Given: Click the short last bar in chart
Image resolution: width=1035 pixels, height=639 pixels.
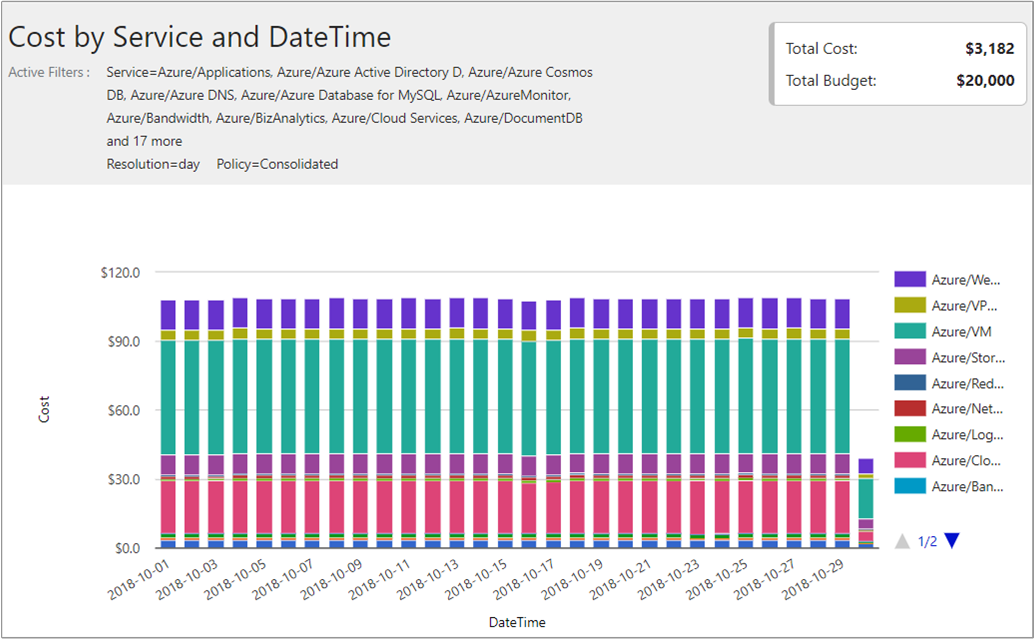Looking at the screenshot, I should (x=865, y=503).
